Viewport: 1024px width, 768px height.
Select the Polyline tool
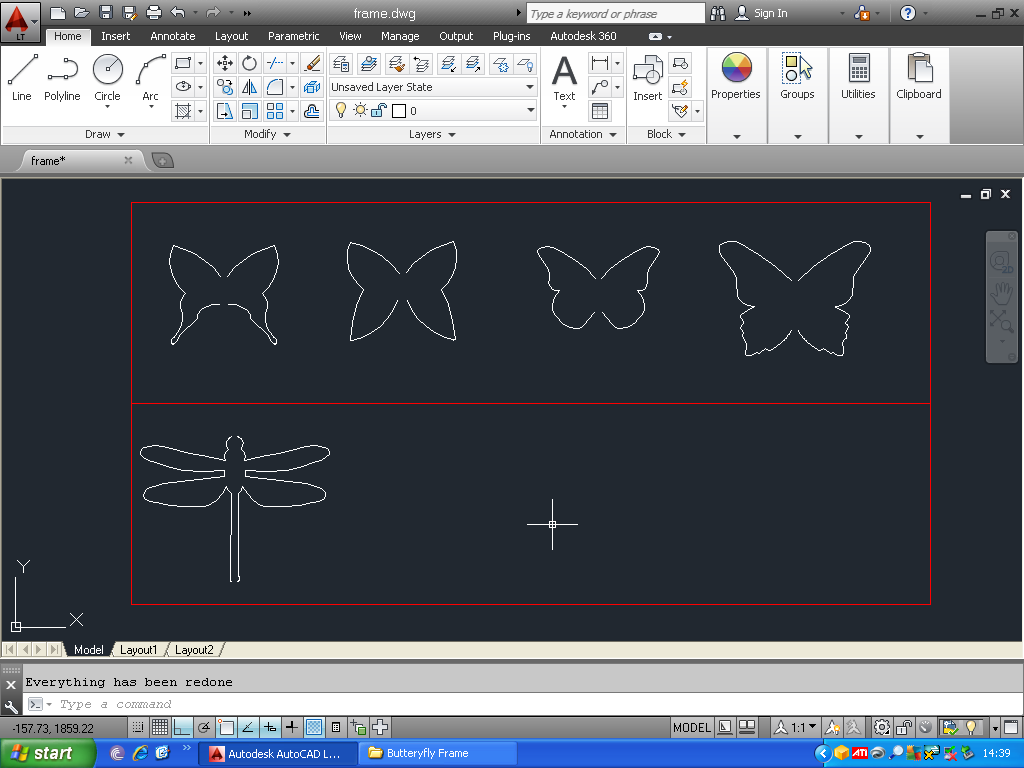coord(62,78)
